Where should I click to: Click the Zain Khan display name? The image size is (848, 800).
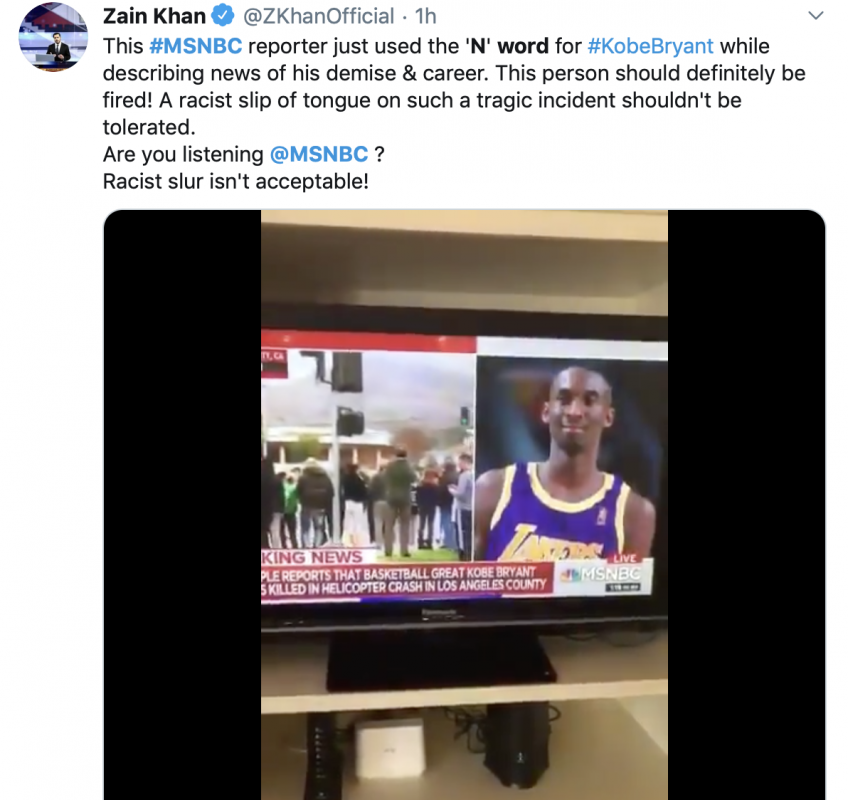click(x=154, y=16)
